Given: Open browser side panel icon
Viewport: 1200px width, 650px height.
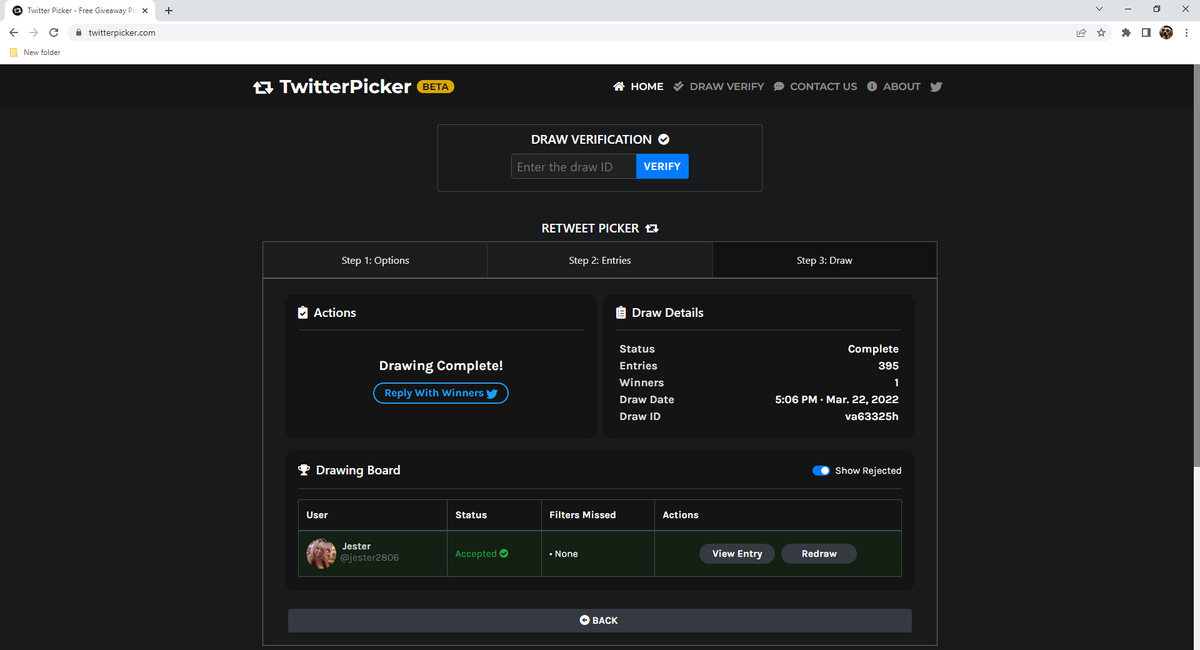Looking at the screenshot, I should 1146,32.
